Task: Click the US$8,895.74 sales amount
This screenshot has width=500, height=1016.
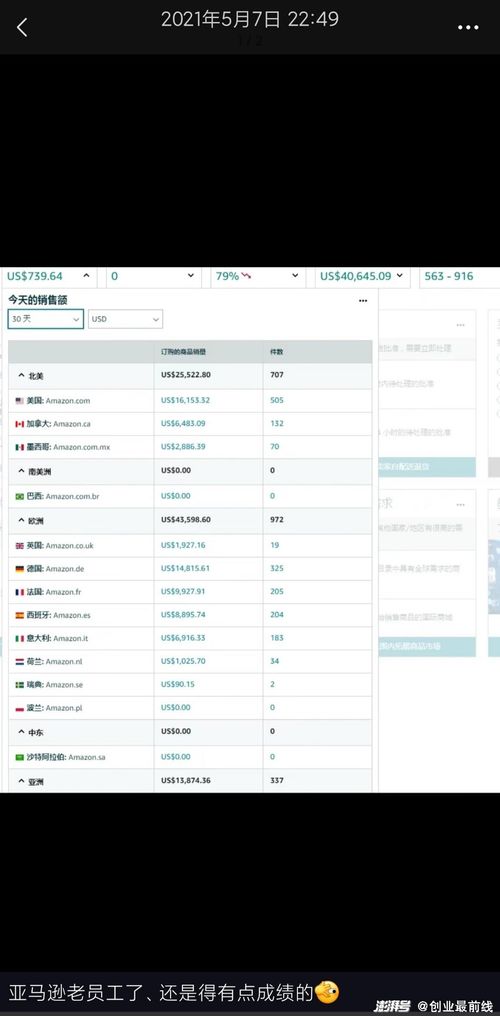Action: point(183,614)
